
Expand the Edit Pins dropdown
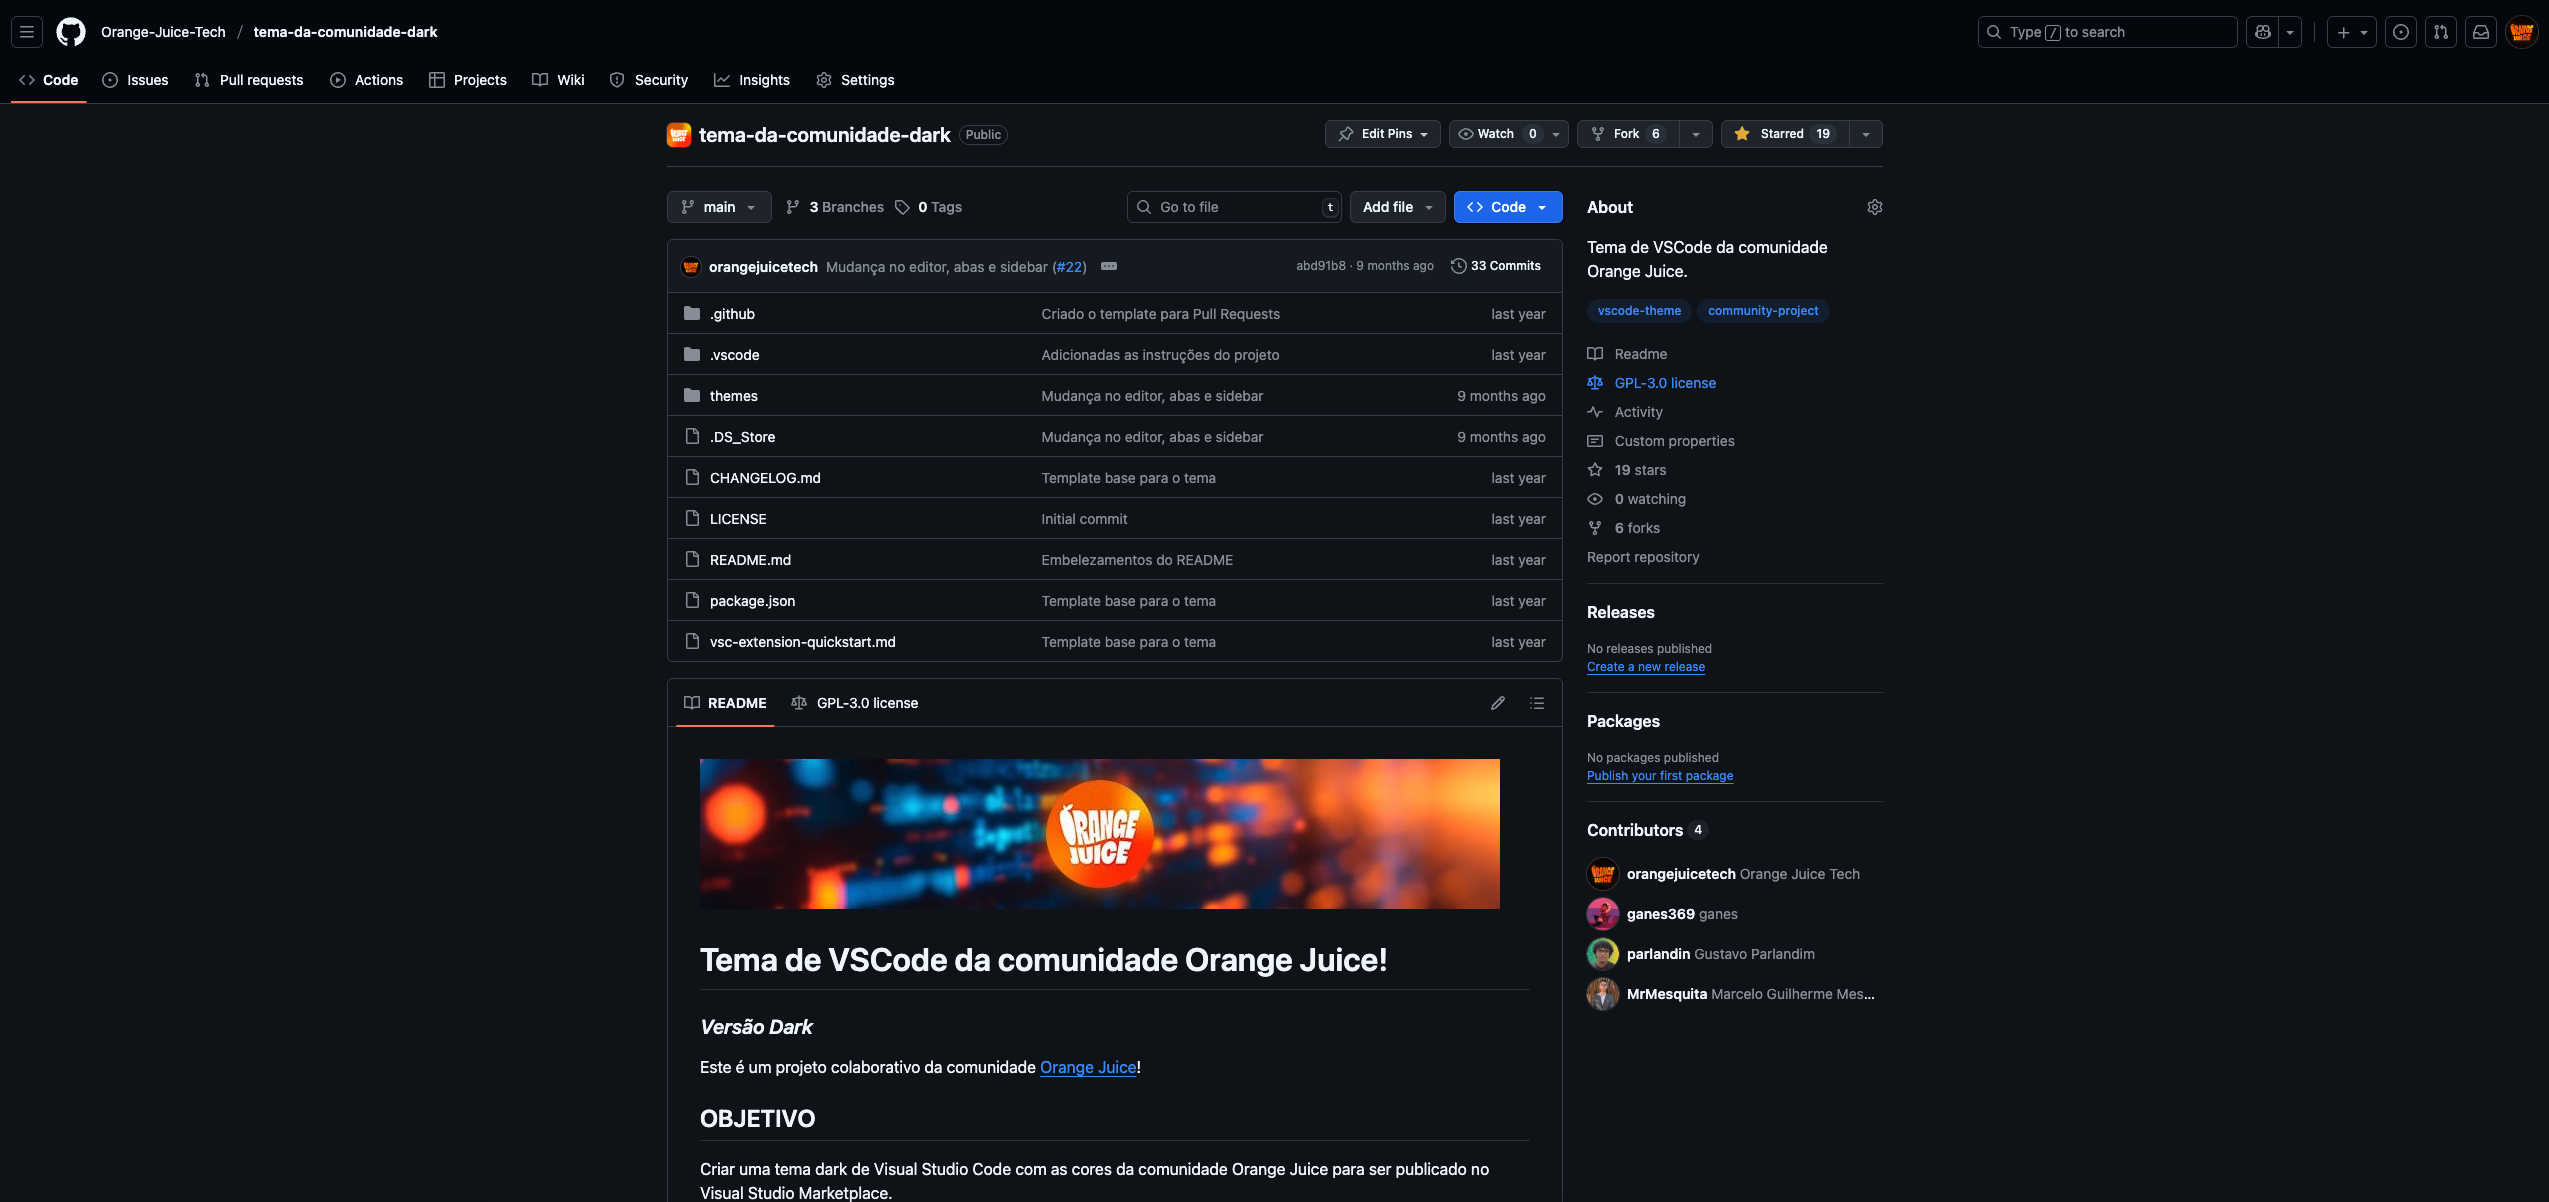(x=1382, y=134)
